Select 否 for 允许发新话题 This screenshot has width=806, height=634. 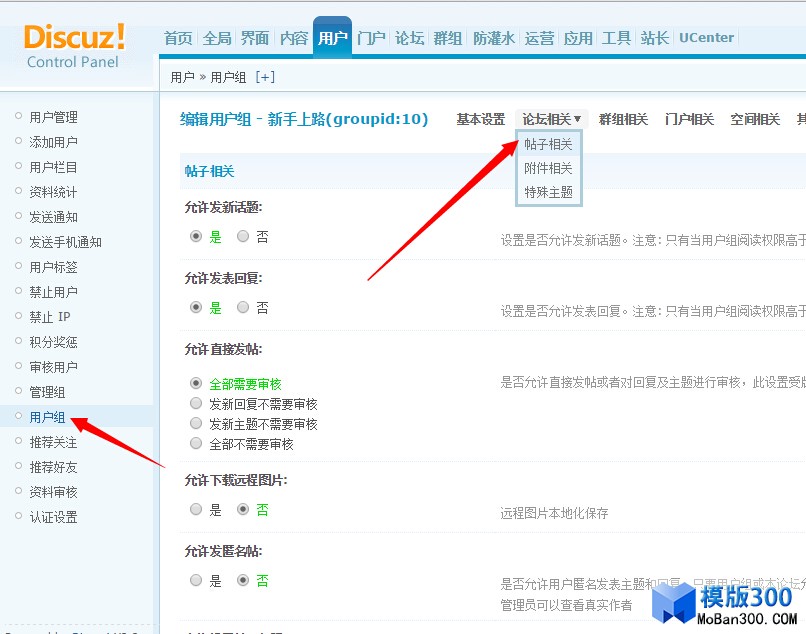tap(243, 237)
